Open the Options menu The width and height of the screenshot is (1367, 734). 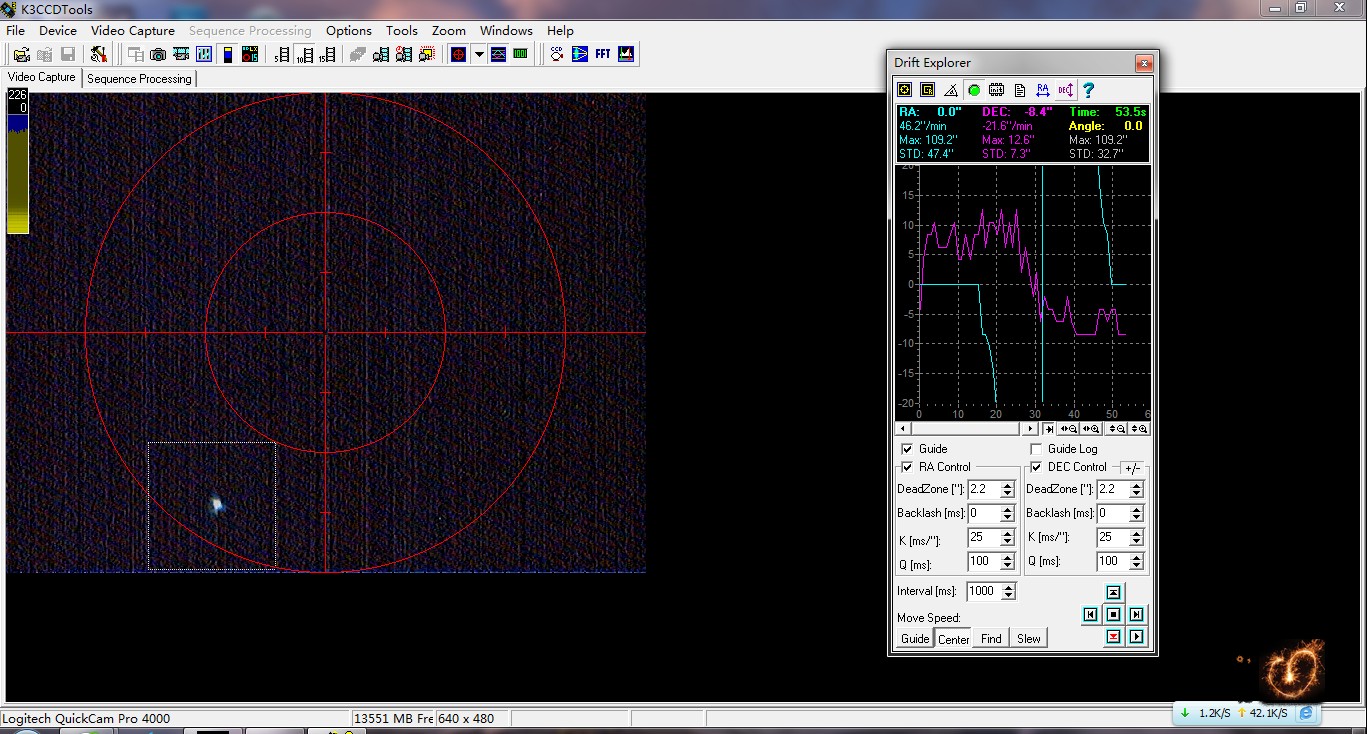[x=349, y=31]
